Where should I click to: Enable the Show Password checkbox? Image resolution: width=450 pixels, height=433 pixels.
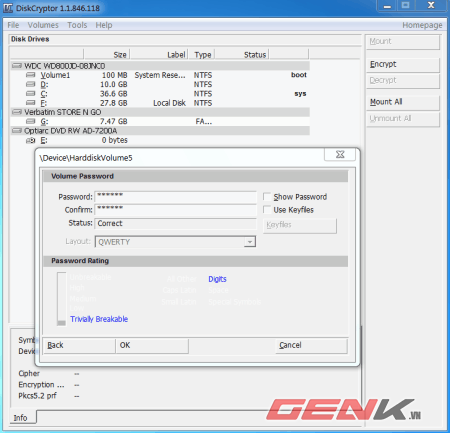[x=267, y=197]
